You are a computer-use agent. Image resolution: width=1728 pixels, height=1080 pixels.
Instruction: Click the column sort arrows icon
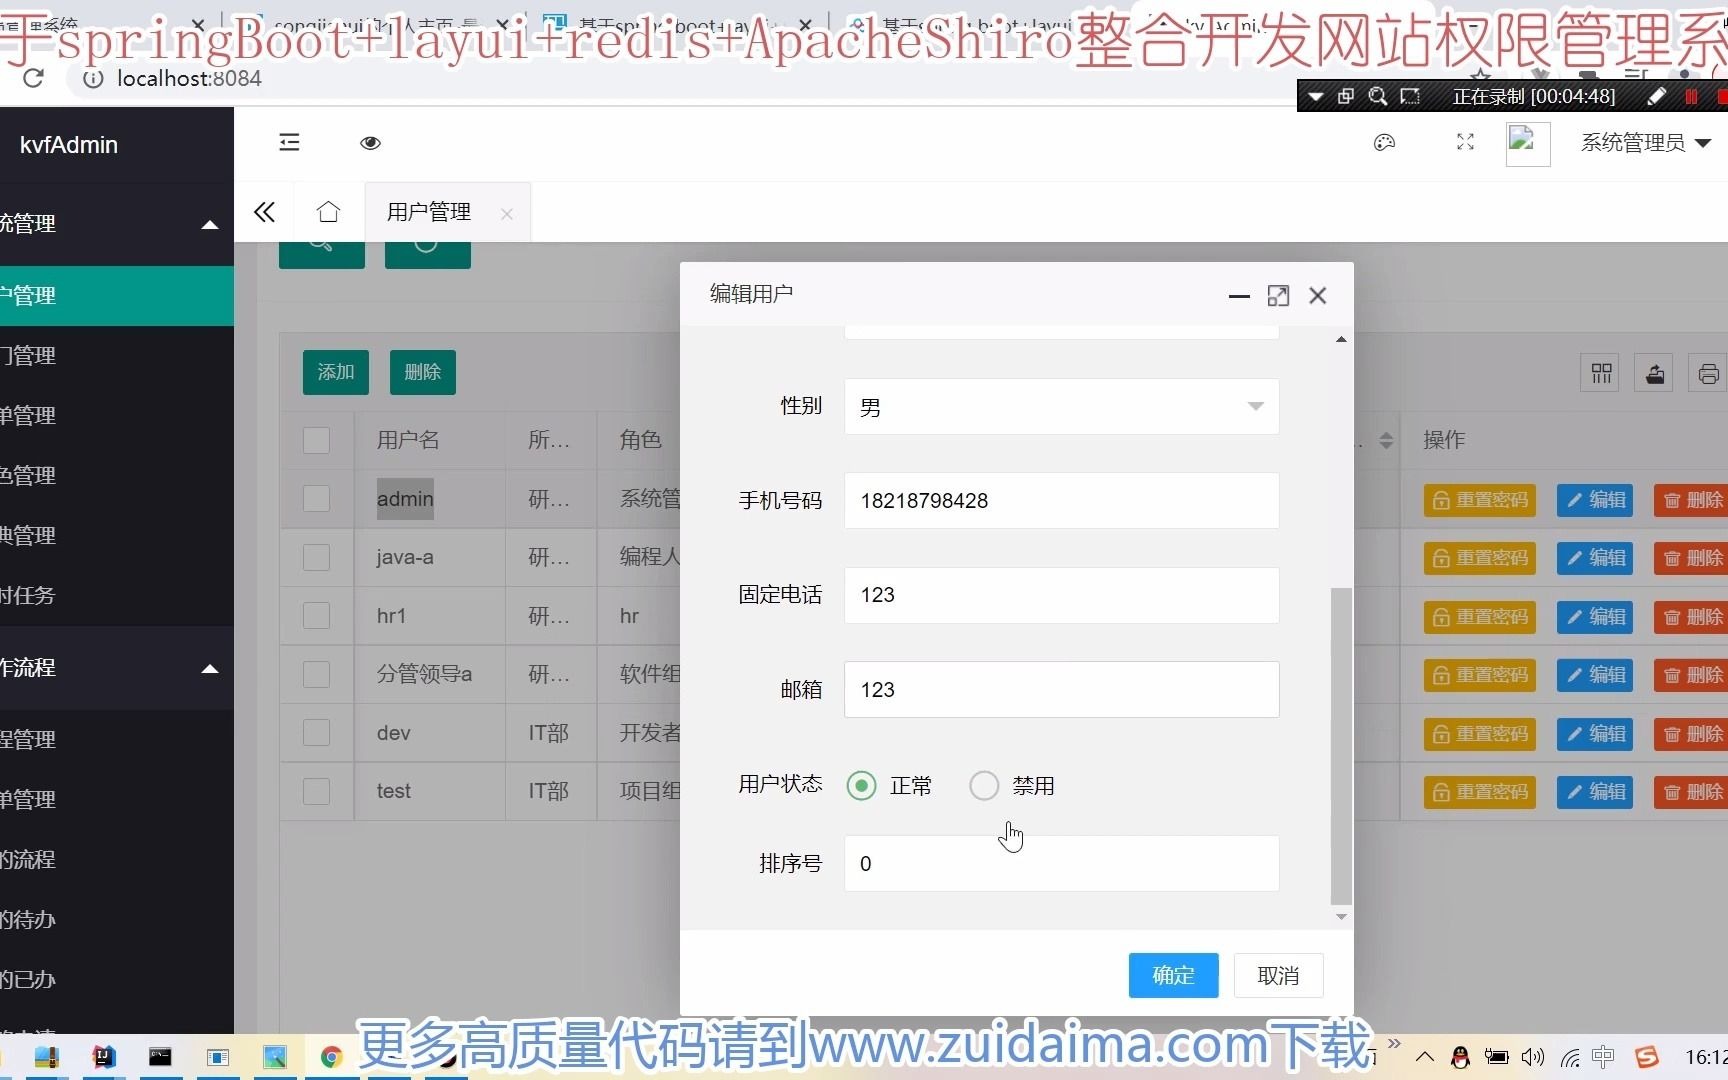pos(1386,440)
